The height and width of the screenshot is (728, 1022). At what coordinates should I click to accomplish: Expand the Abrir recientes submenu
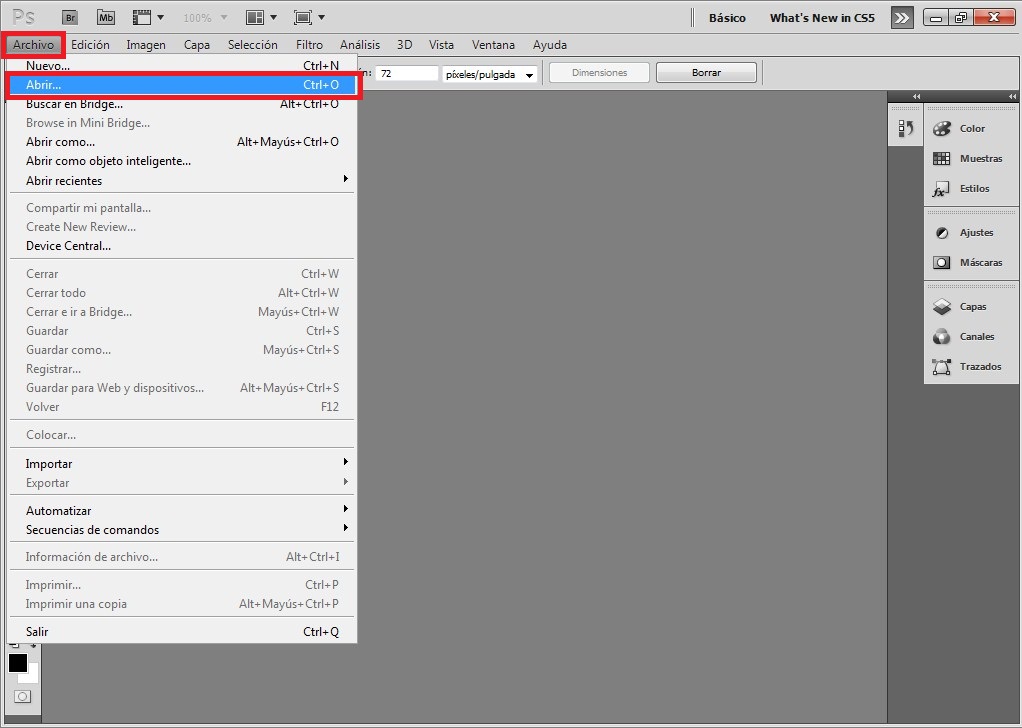coord(346,179)
